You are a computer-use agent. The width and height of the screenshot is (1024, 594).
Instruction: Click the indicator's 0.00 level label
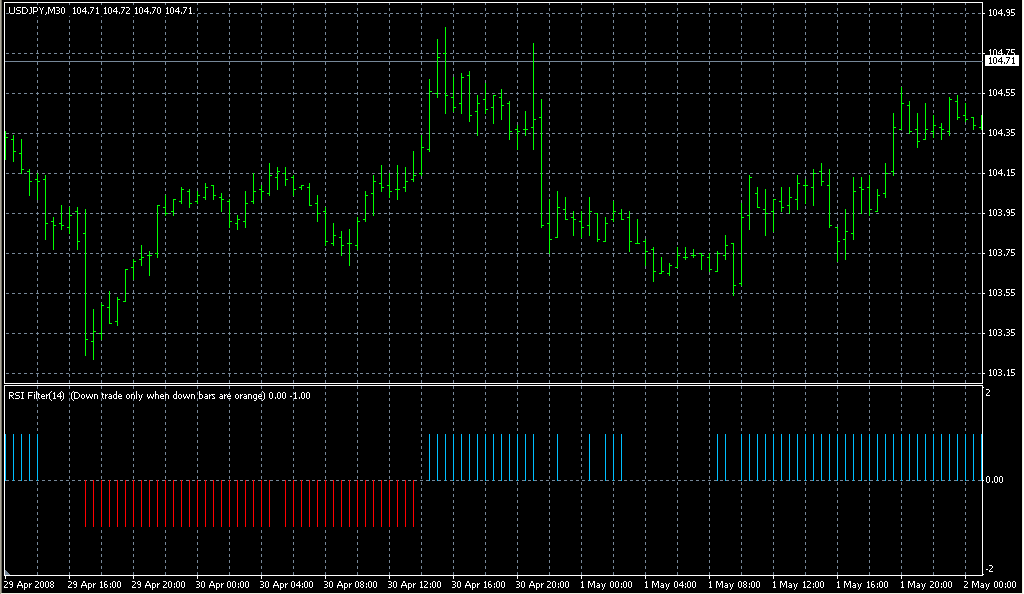(996, 480)
